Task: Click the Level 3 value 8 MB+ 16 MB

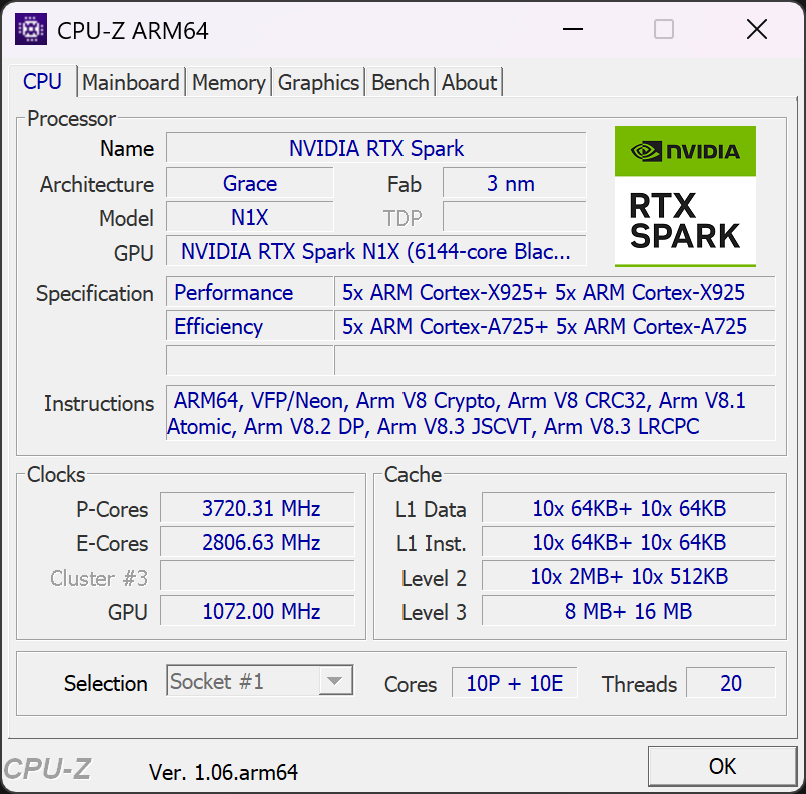Action: click(629, 611)
